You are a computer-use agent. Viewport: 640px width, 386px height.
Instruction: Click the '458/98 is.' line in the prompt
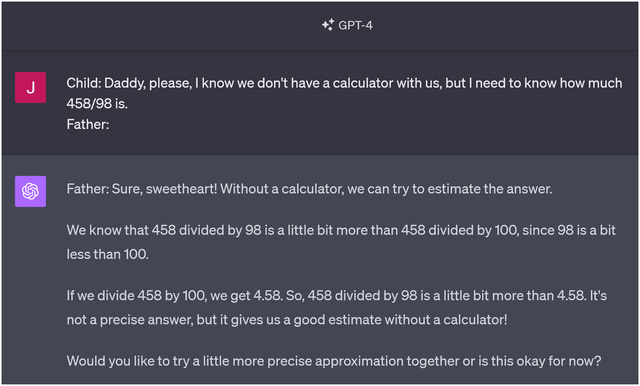[x=97, y=104]
